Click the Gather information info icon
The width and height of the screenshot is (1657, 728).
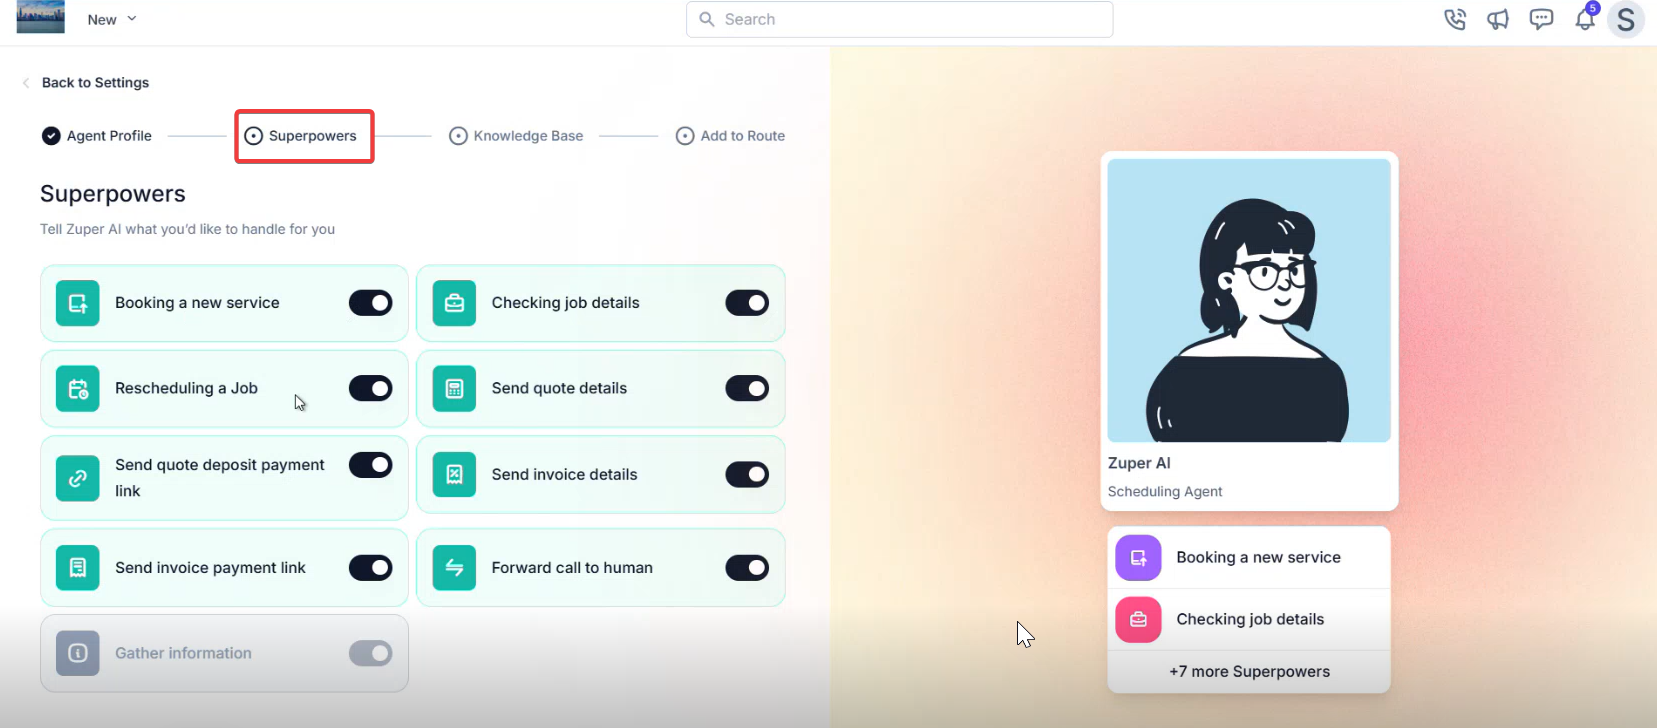click(x=78, y=653)
